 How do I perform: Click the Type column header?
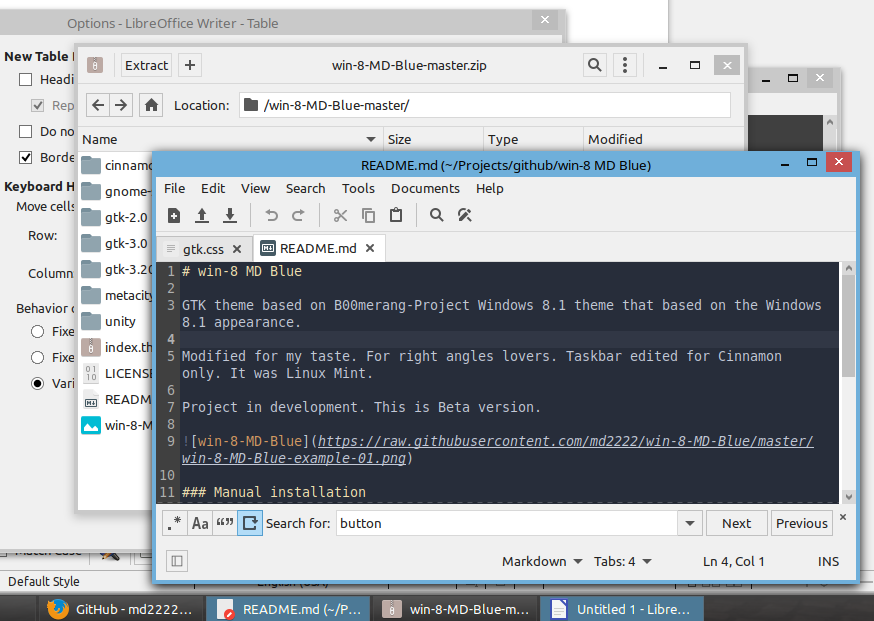[533, 139]
